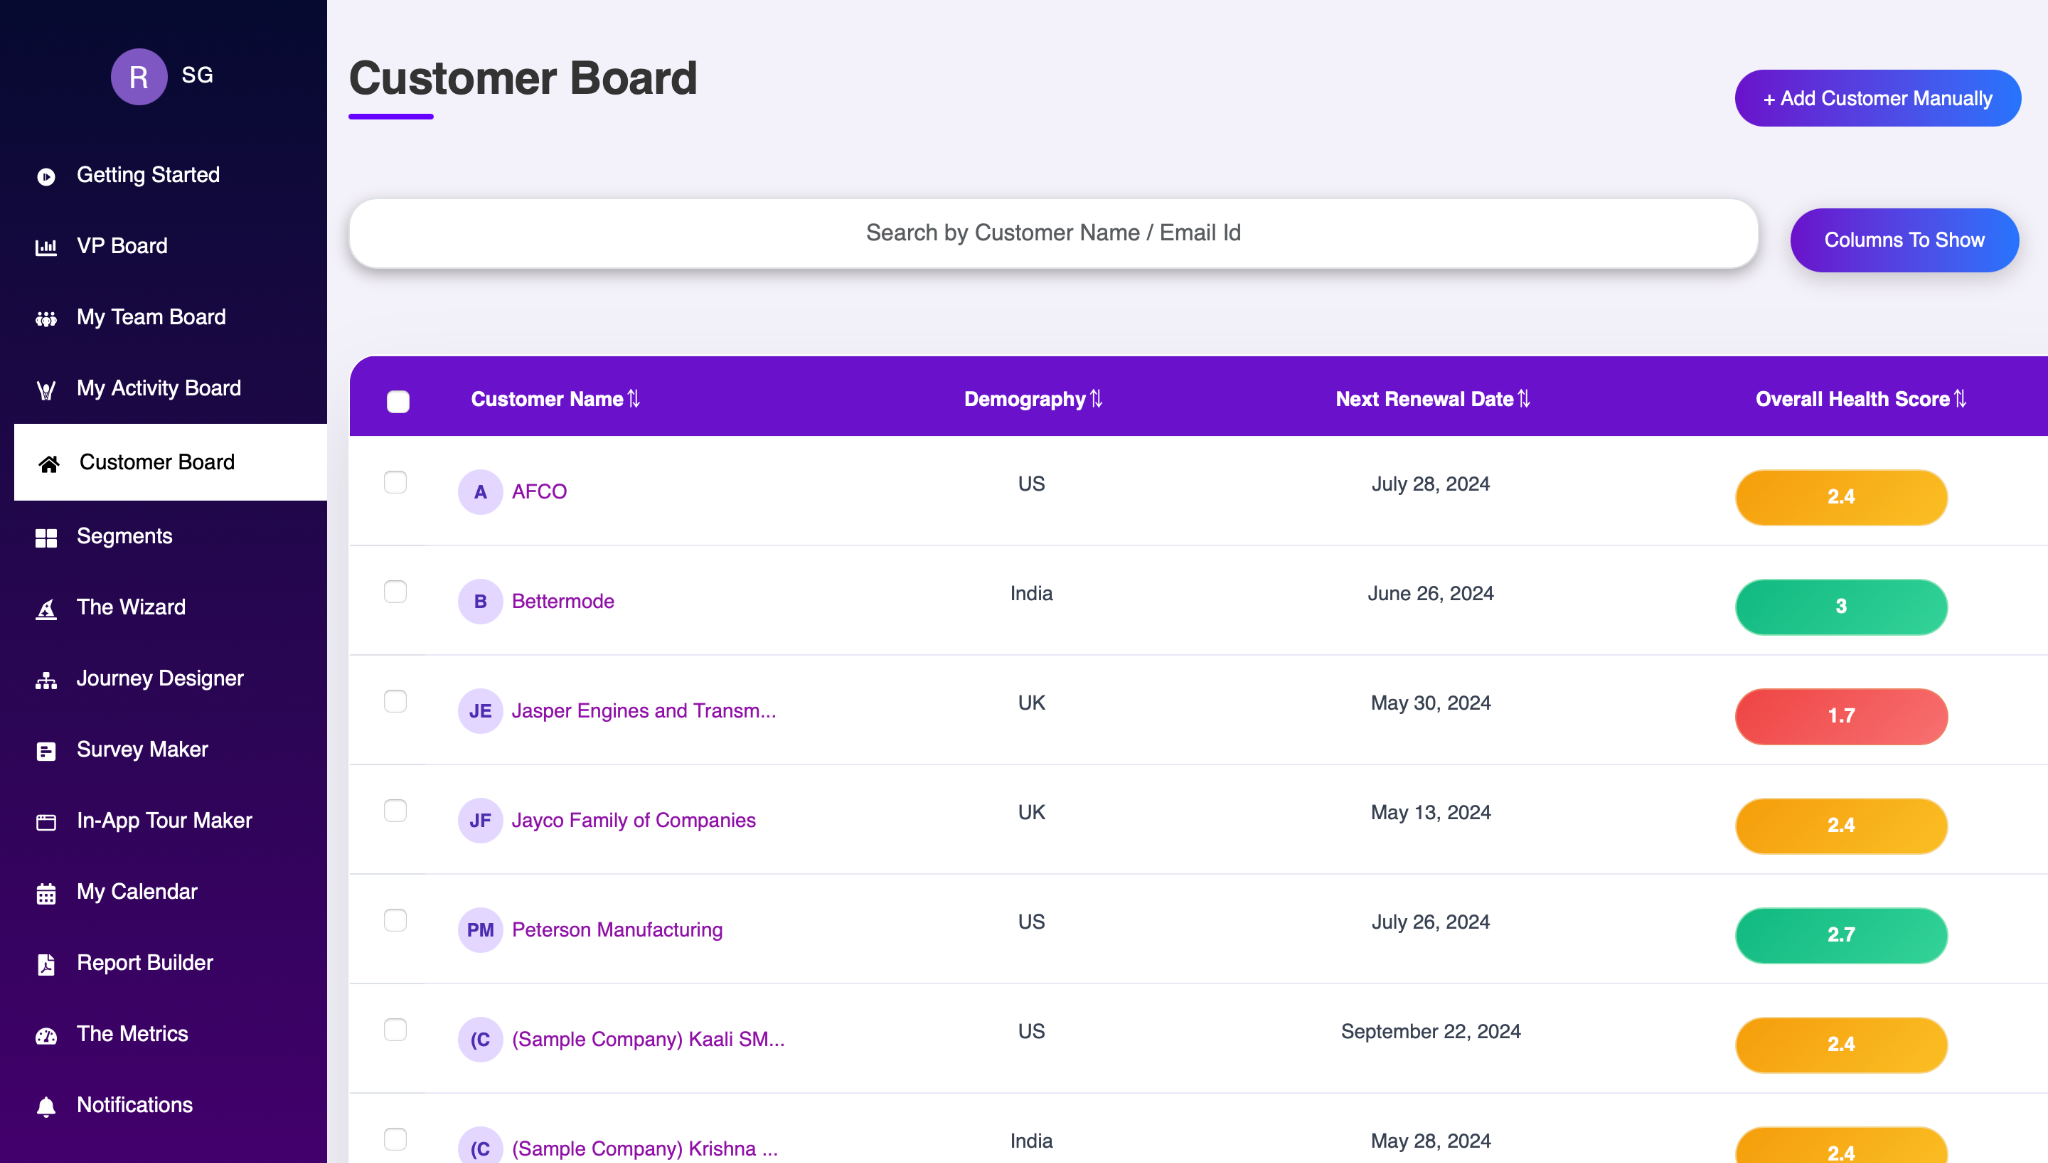Check the select-all checkbox in the table header
2048x1163 pixels.
398,401
